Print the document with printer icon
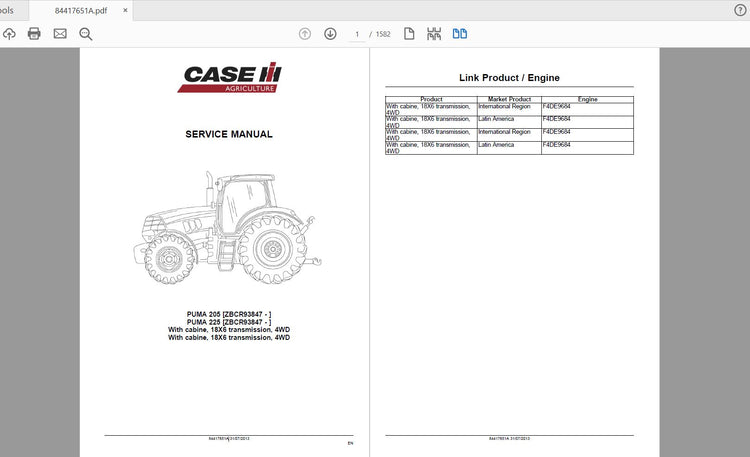Viewport: 750px width, 457px height. click(34, 34)
